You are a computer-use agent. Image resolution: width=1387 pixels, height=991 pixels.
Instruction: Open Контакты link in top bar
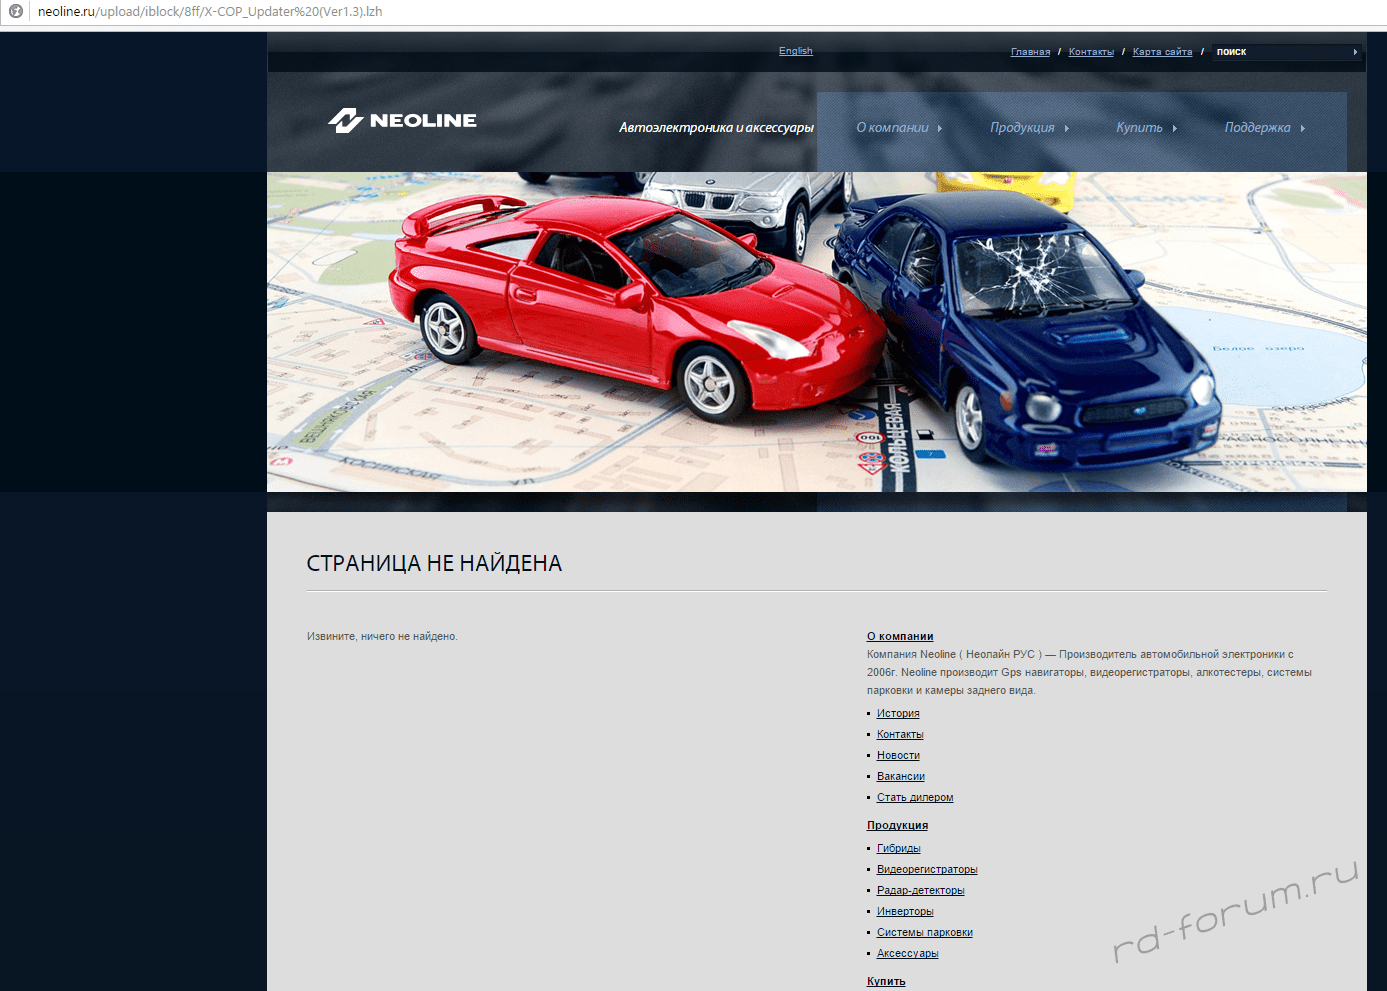1091,52
